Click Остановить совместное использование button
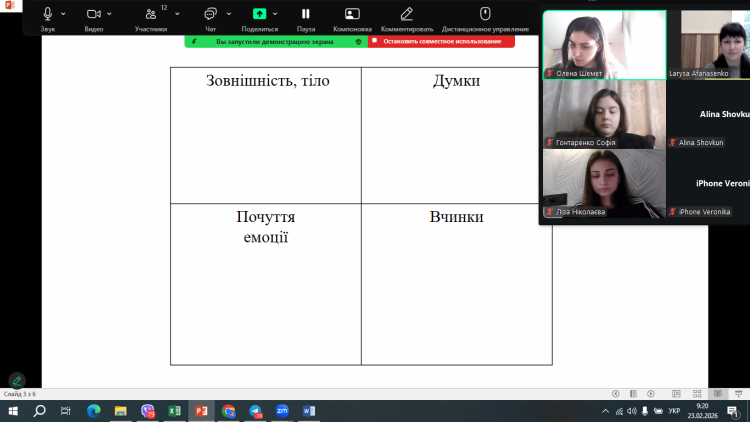 [x=441, y=42]
